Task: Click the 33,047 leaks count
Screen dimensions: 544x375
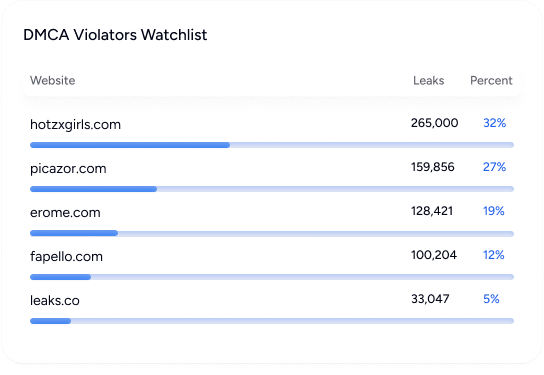Action: [x=430, y=299]
